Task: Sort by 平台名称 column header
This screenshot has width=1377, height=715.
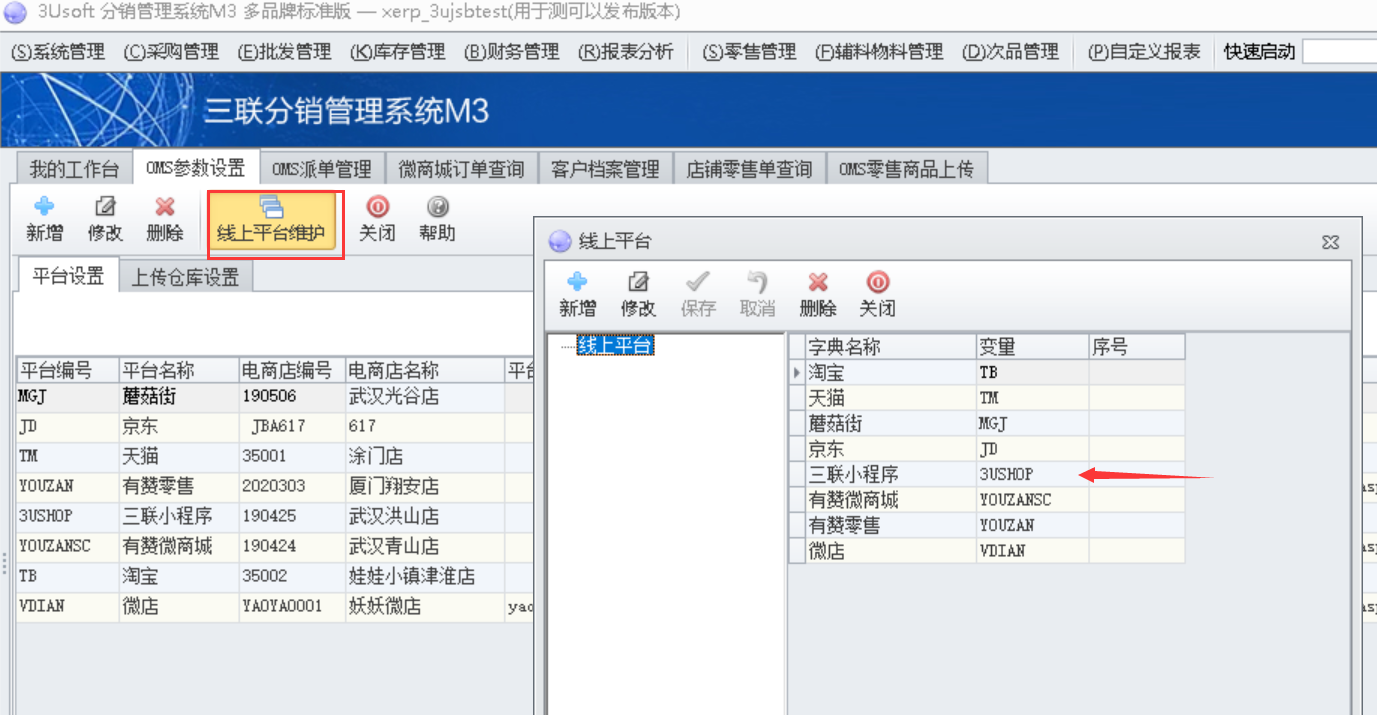Action: [179, 371]
